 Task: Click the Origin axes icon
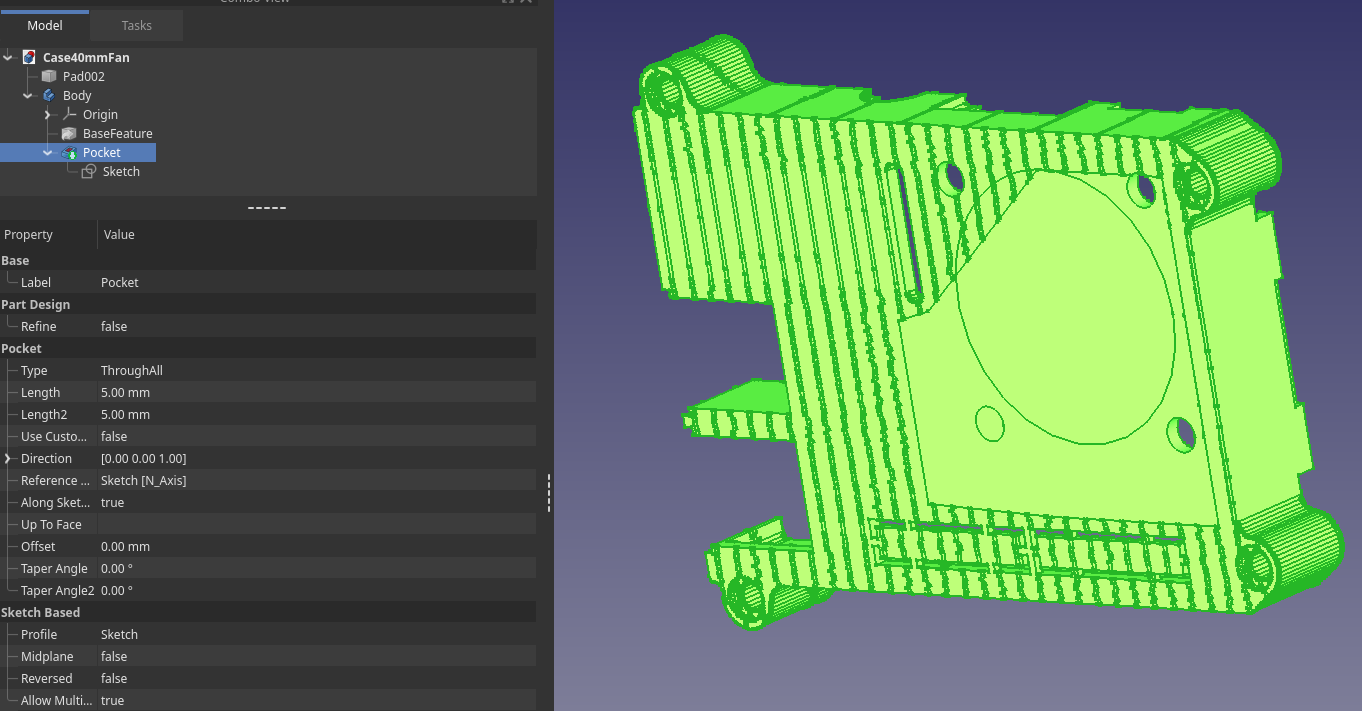pos(69,114)
